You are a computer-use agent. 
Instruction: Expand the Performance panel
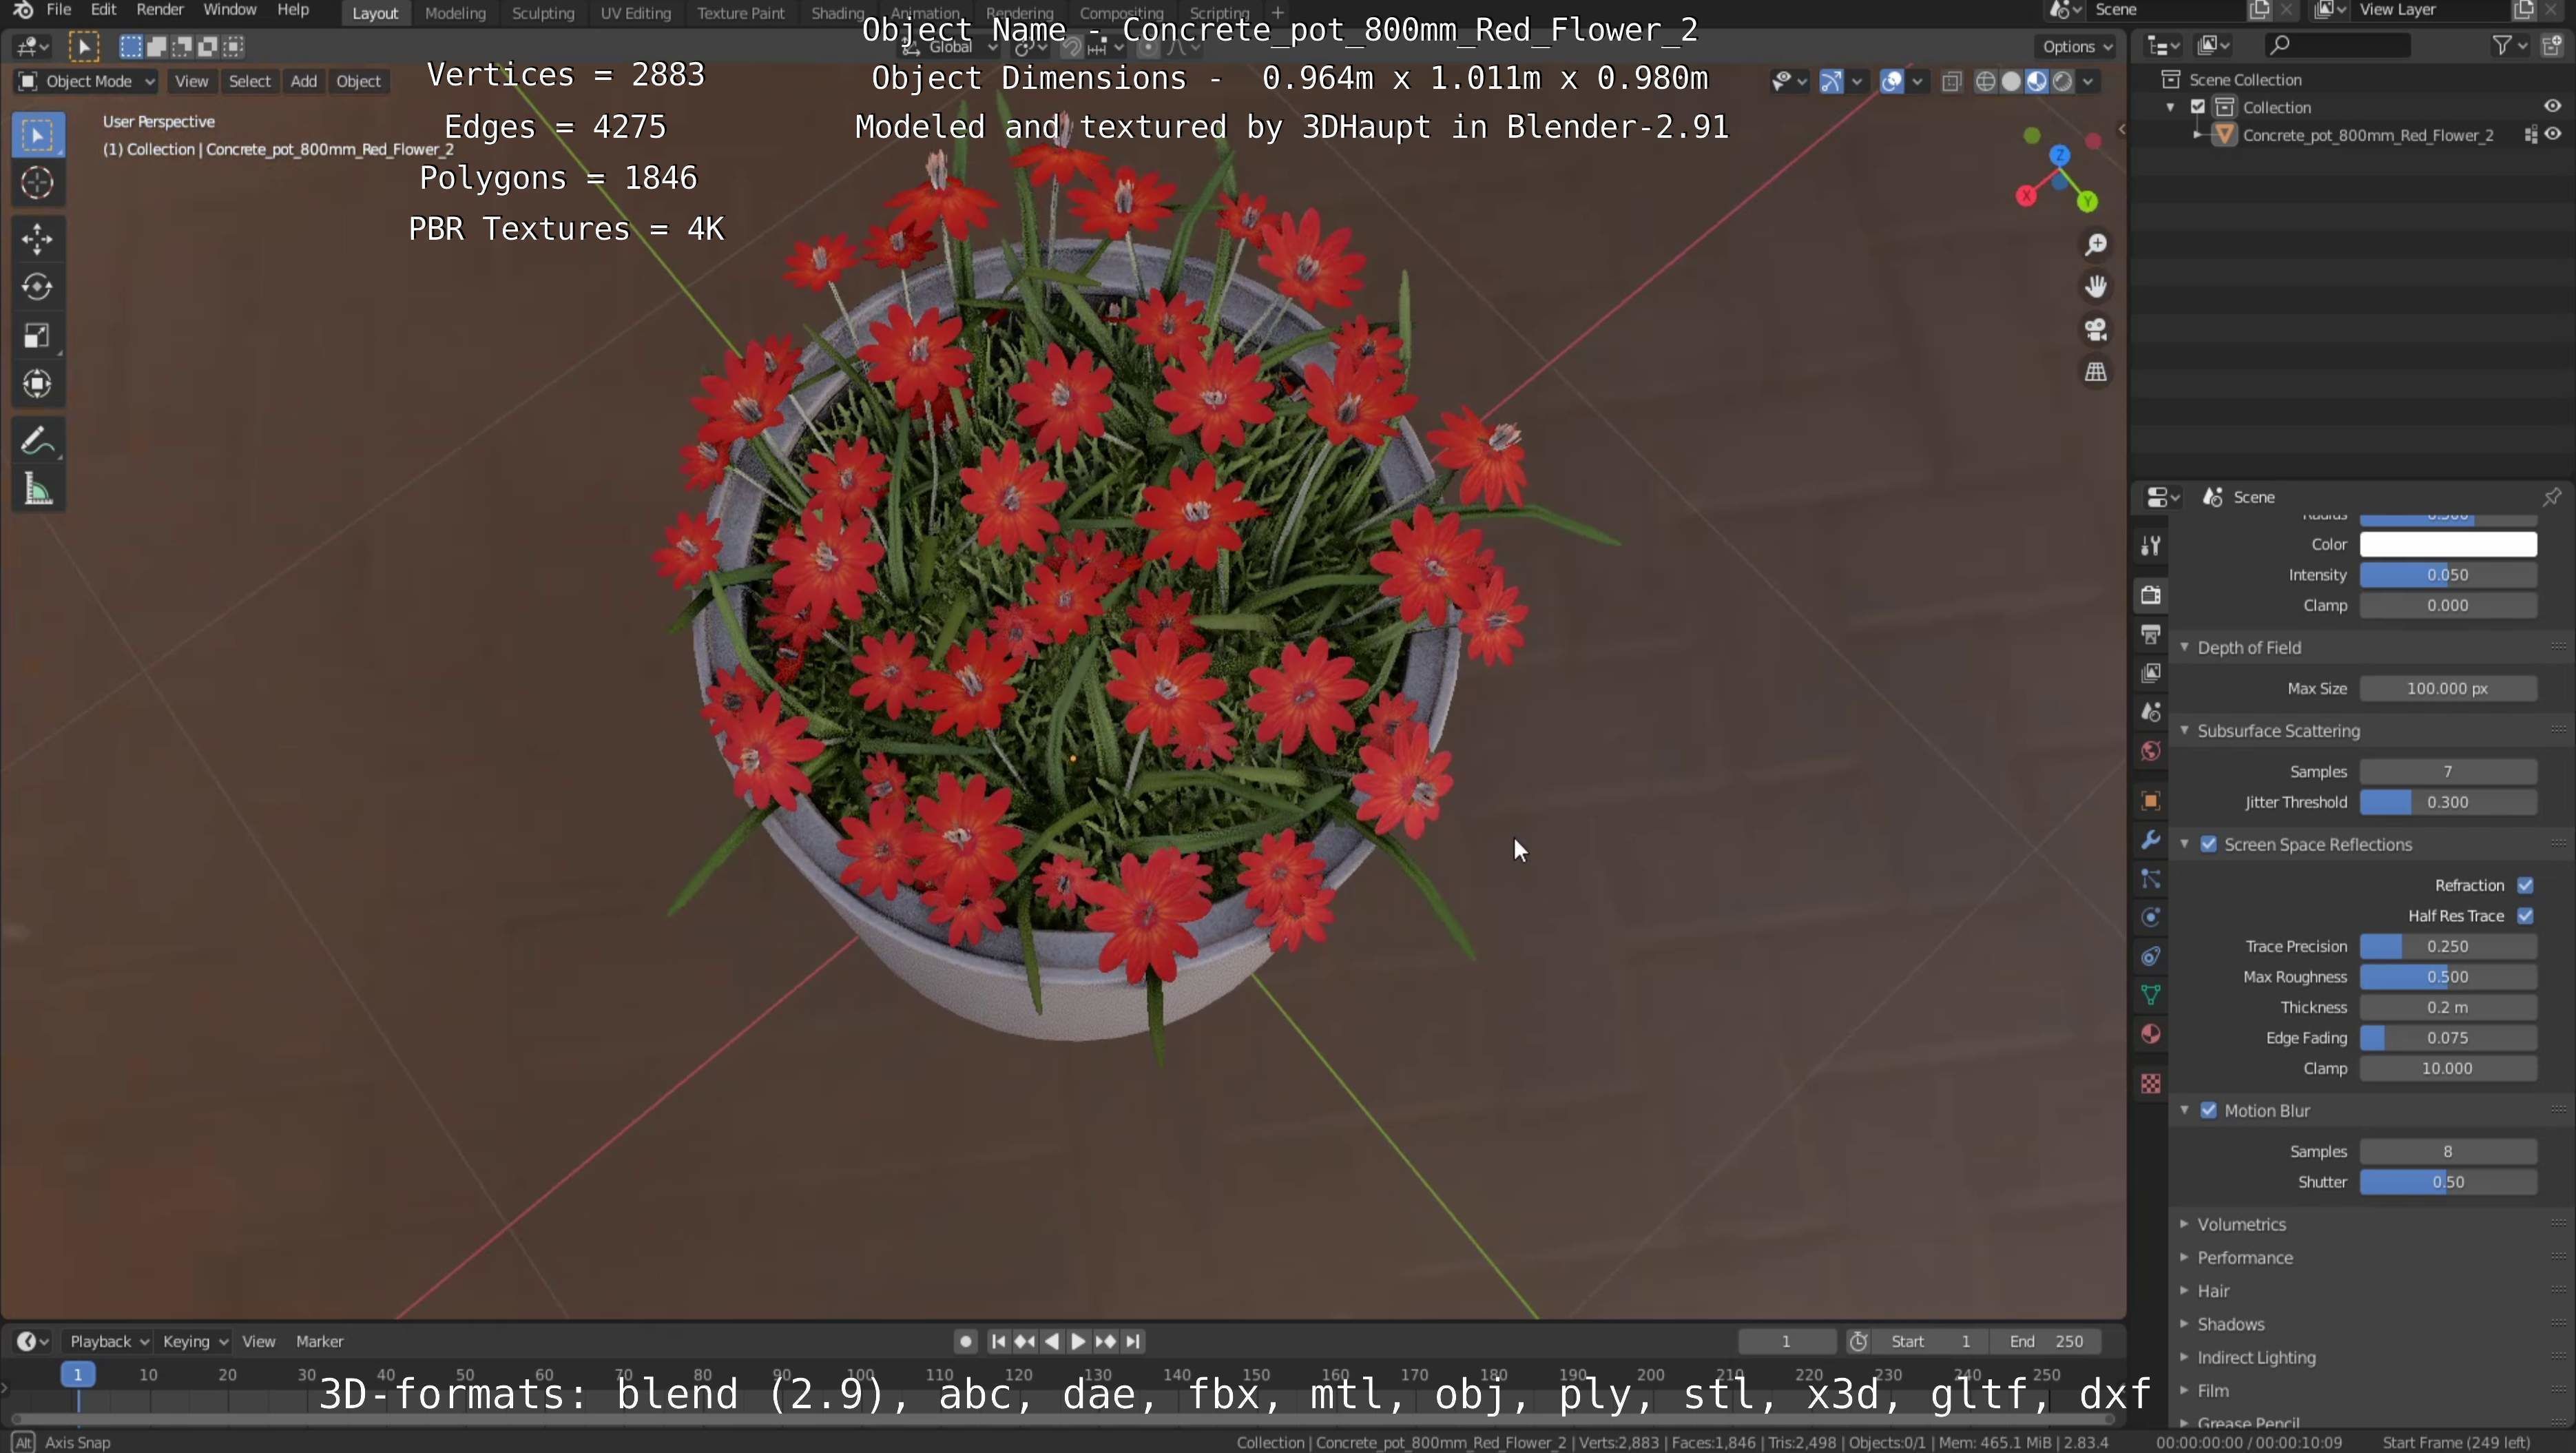pos(2245,1258)
